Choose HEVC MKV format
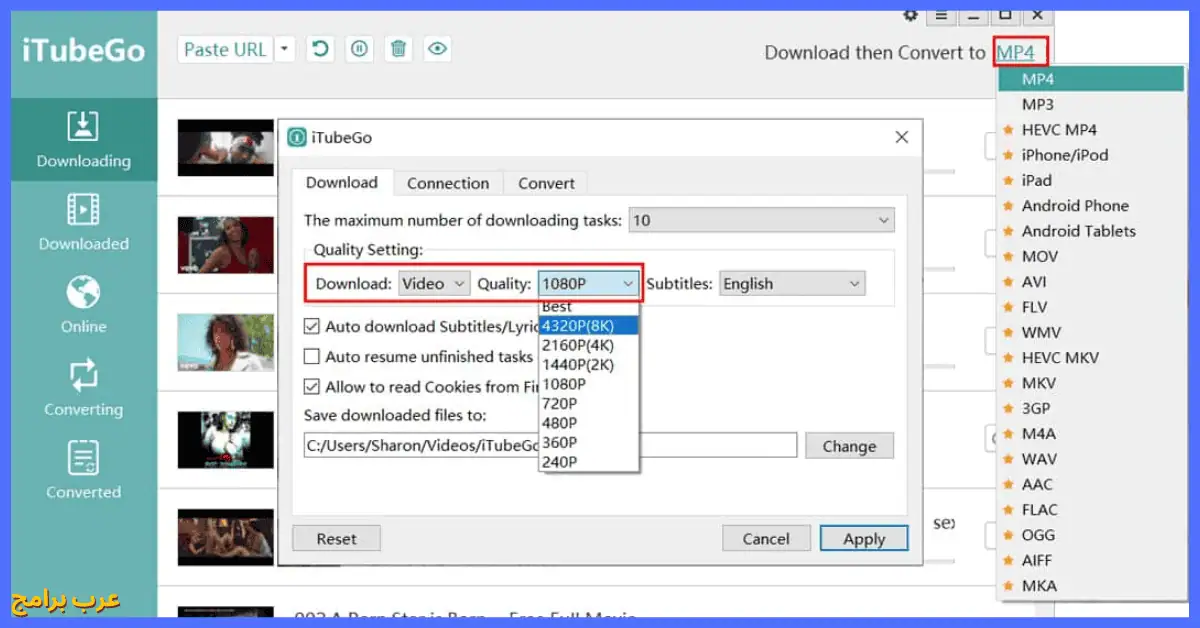 (x=1090, y=358)
